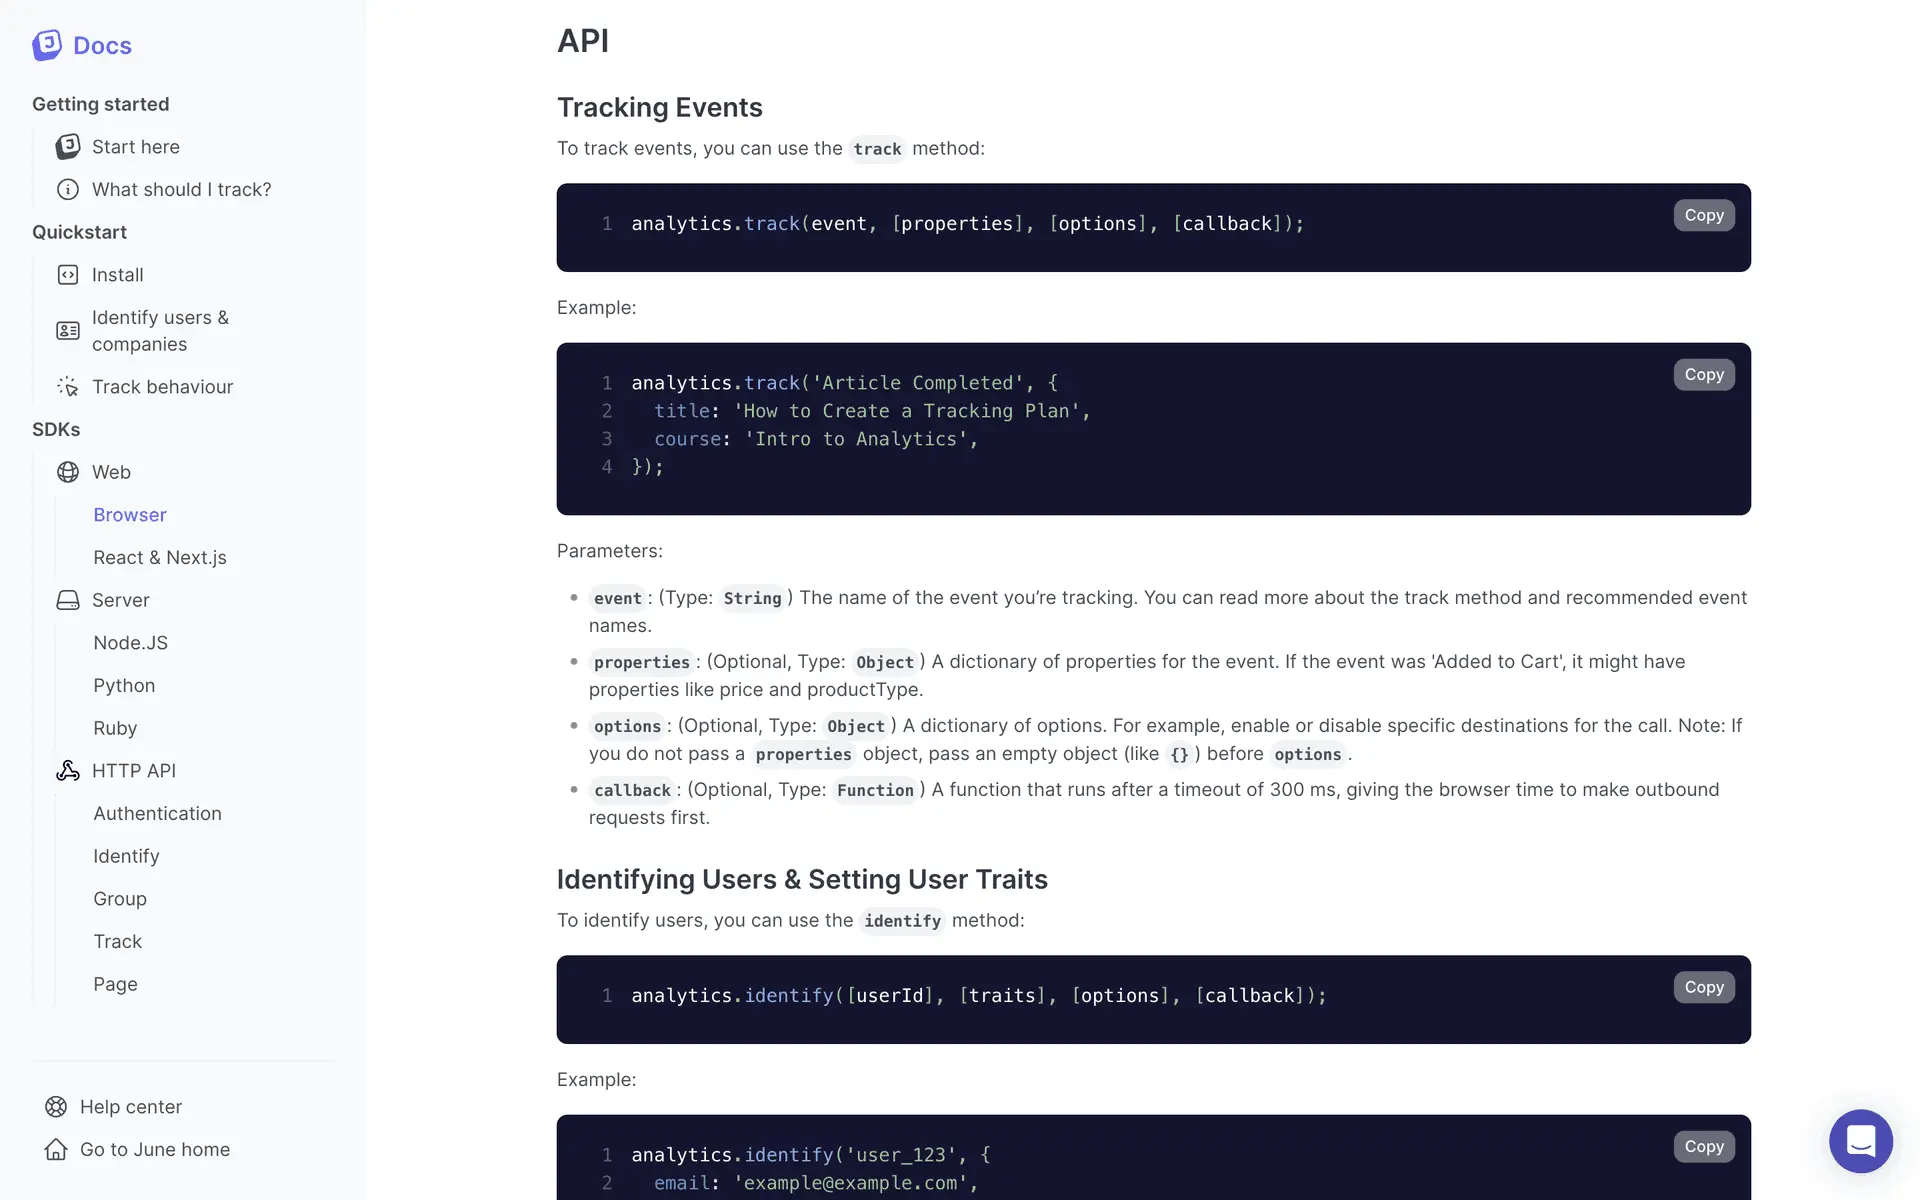
Task: Click the HTTP API webhook icon
Action: (68, 771)
